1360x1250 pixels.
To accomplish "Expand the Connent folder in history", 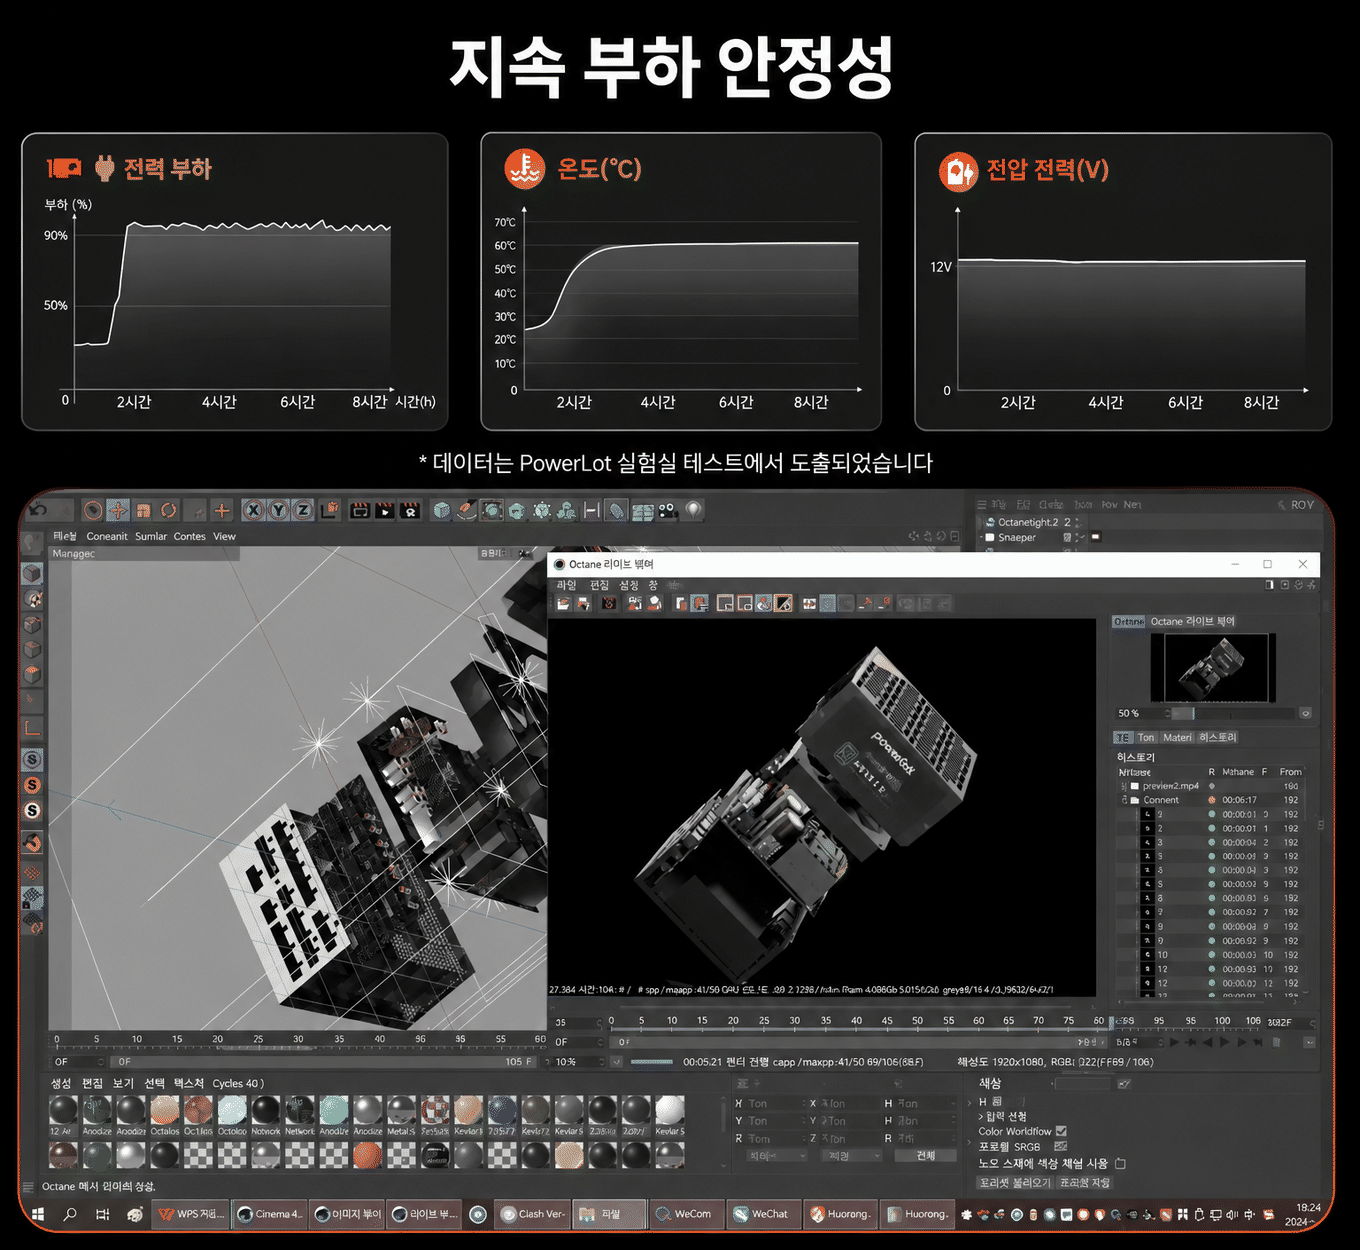I will click(x=1124, y=801).
